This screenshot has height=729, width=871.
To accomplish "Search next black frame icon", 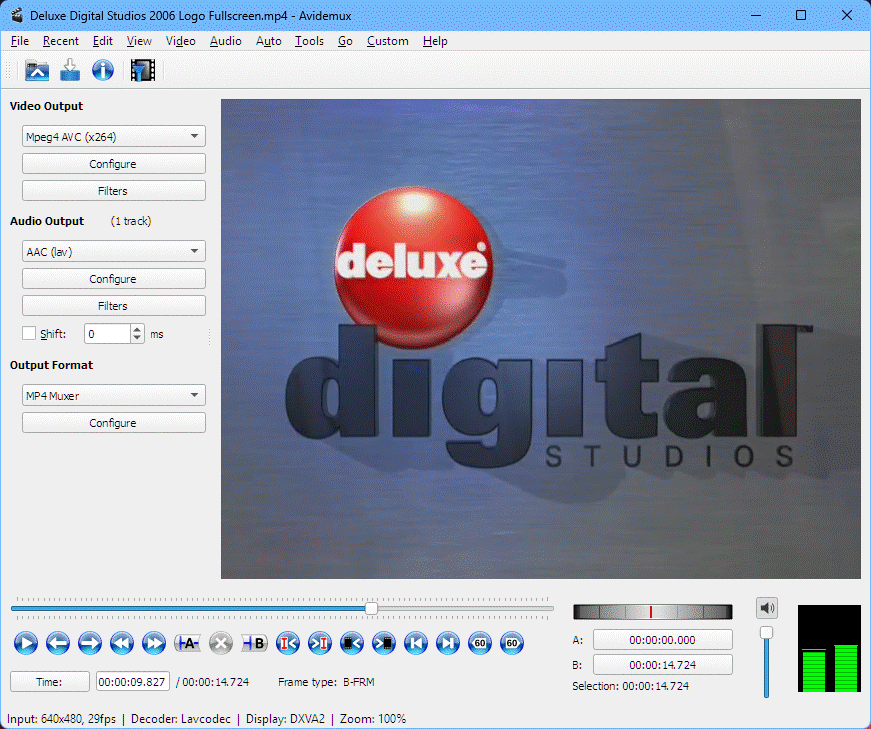I will coord(384,643).
